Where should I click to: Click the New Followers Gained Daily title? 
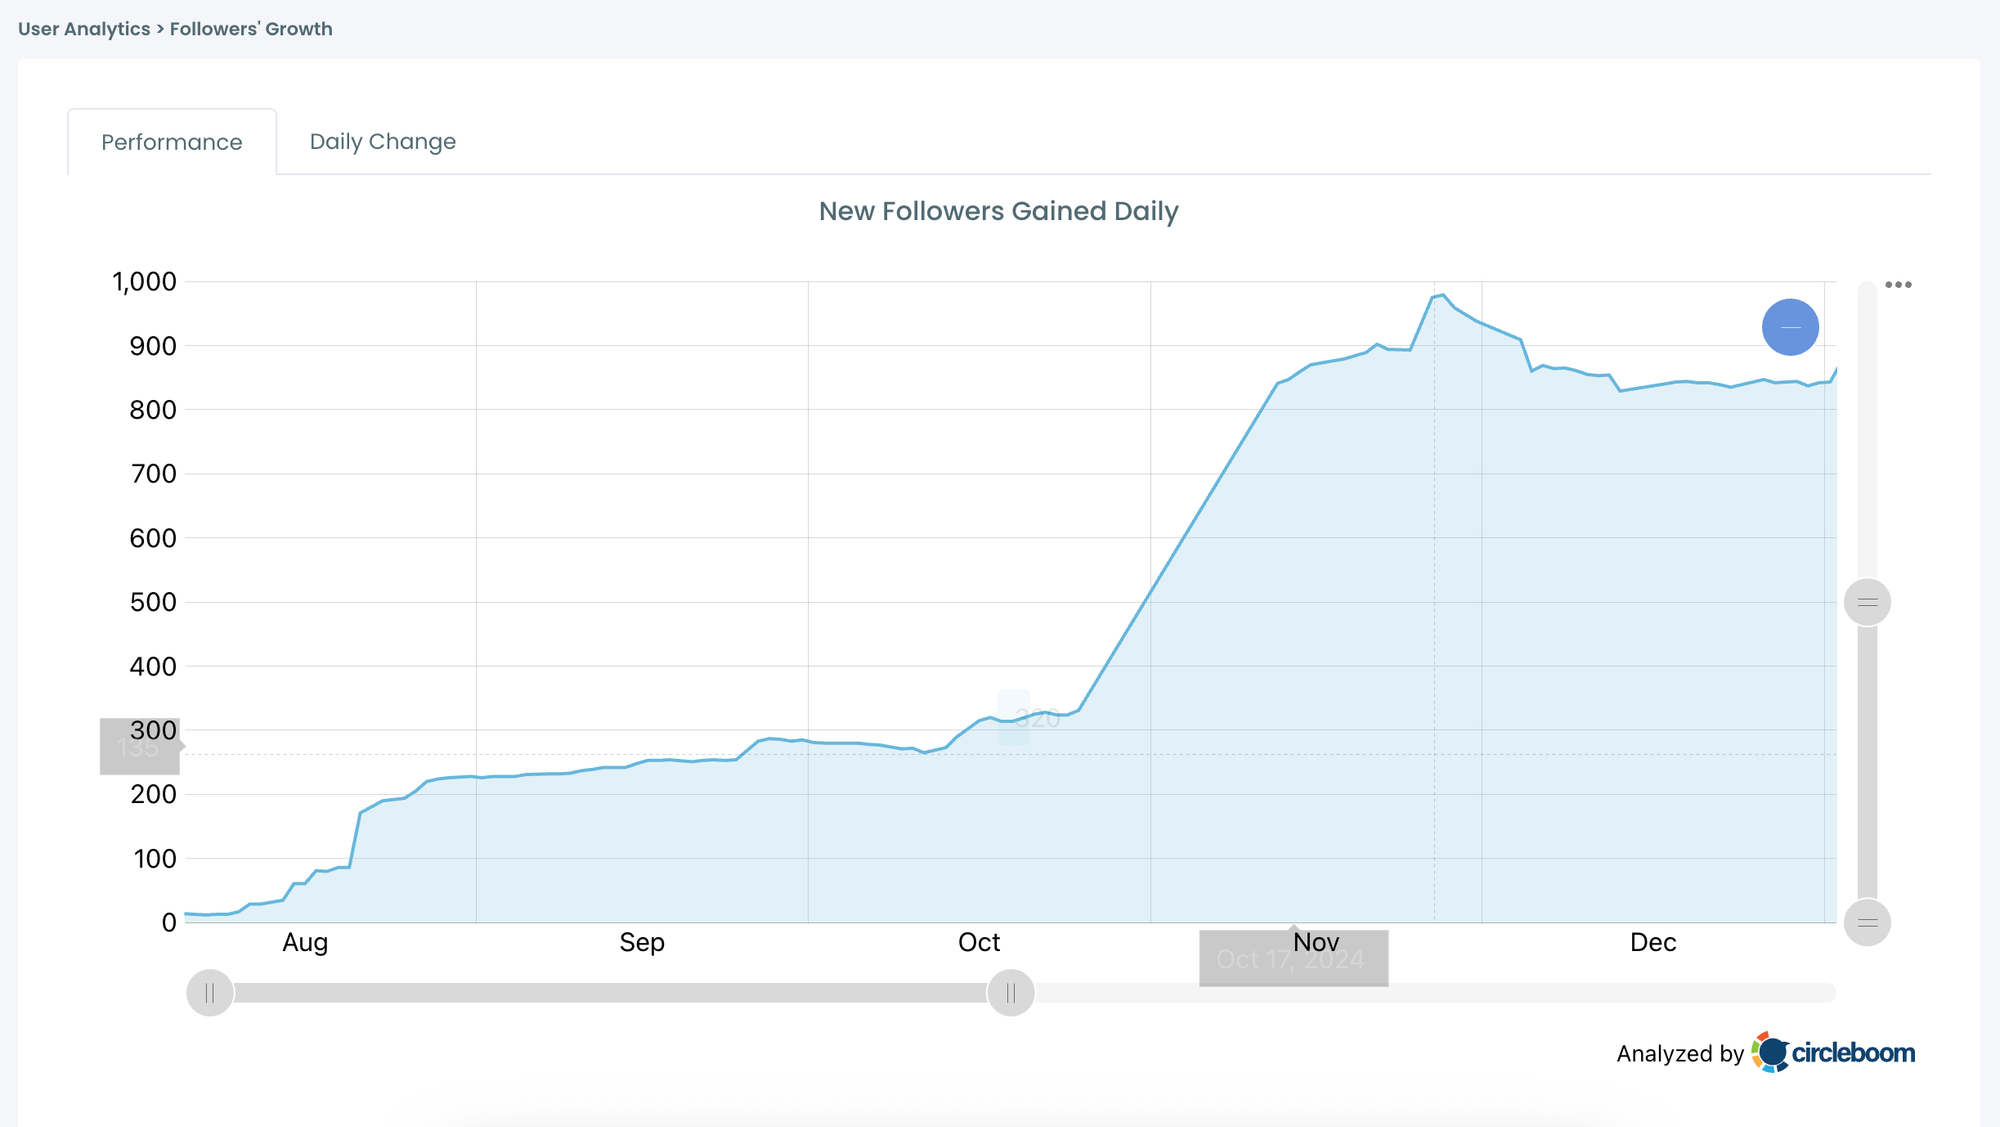click(998, 211)
